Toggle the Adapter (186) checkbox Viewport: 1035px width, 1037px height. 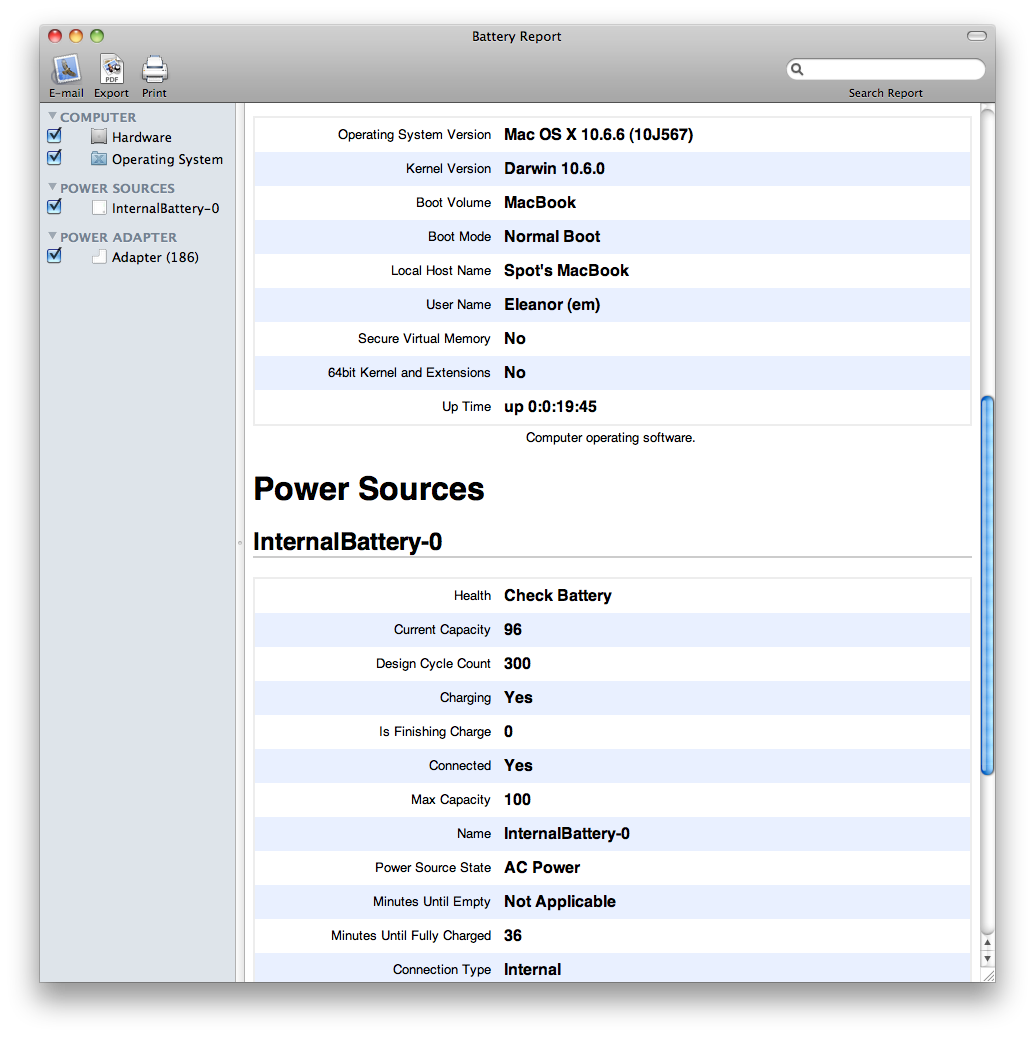point(54,255)
